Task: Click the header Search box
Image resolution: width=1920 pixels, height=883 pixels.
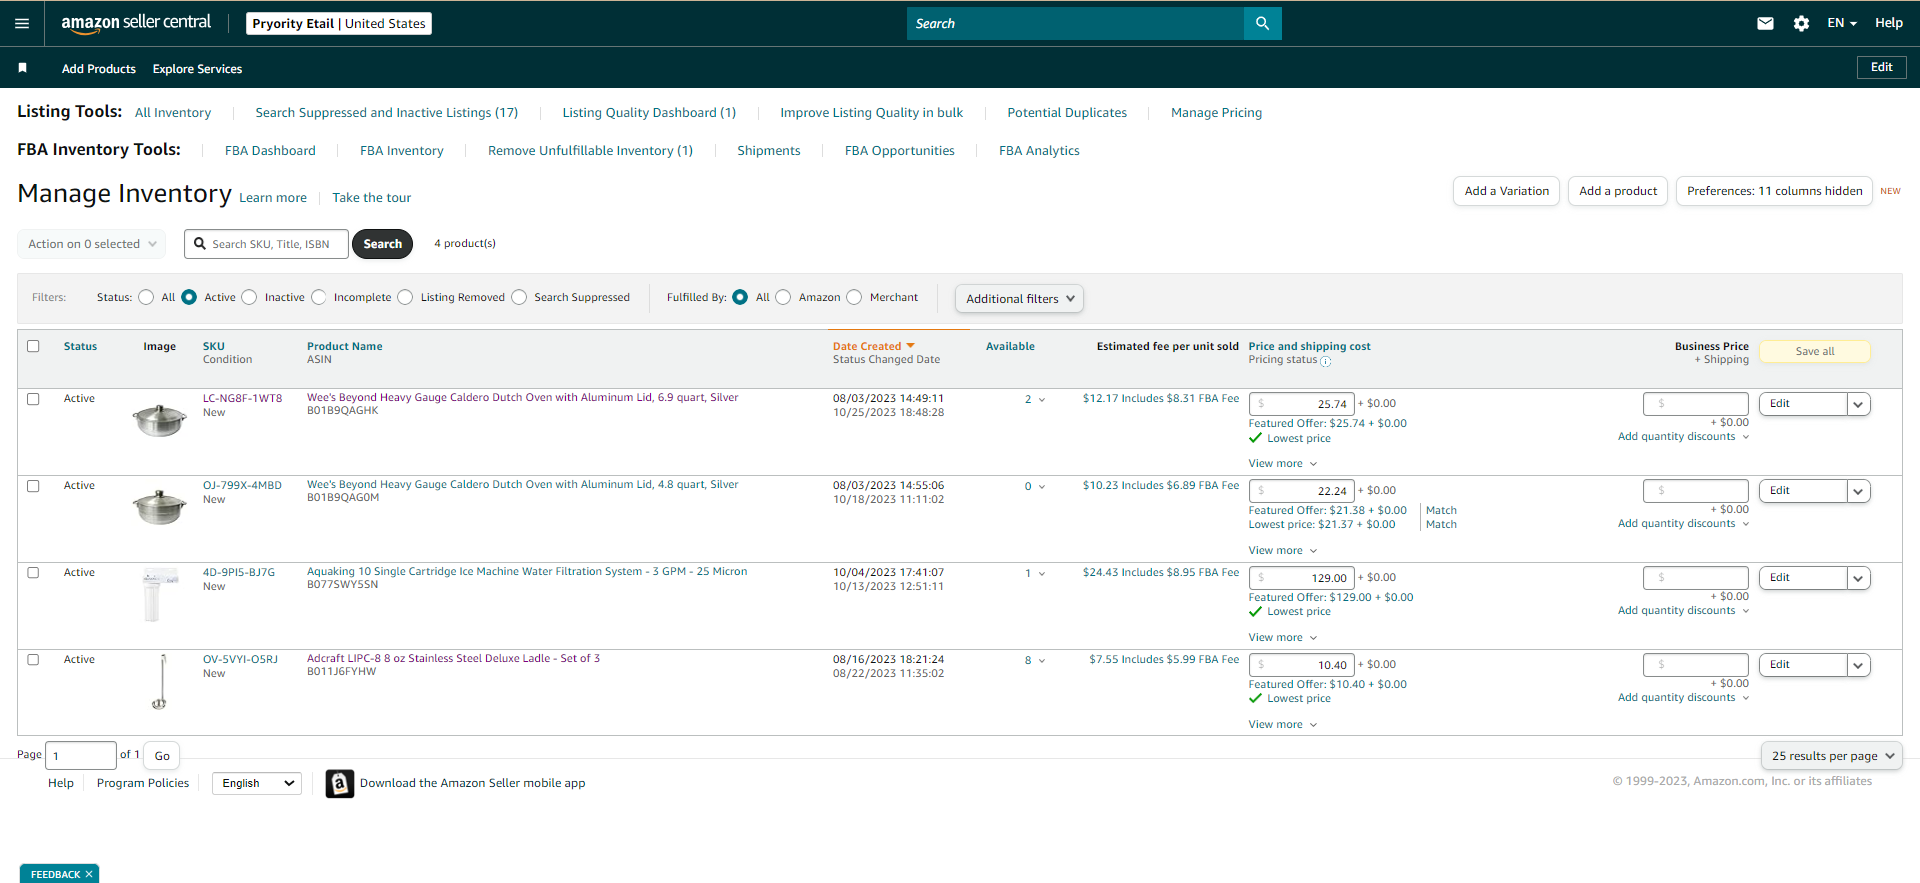Action: (x=1075, y=23)
